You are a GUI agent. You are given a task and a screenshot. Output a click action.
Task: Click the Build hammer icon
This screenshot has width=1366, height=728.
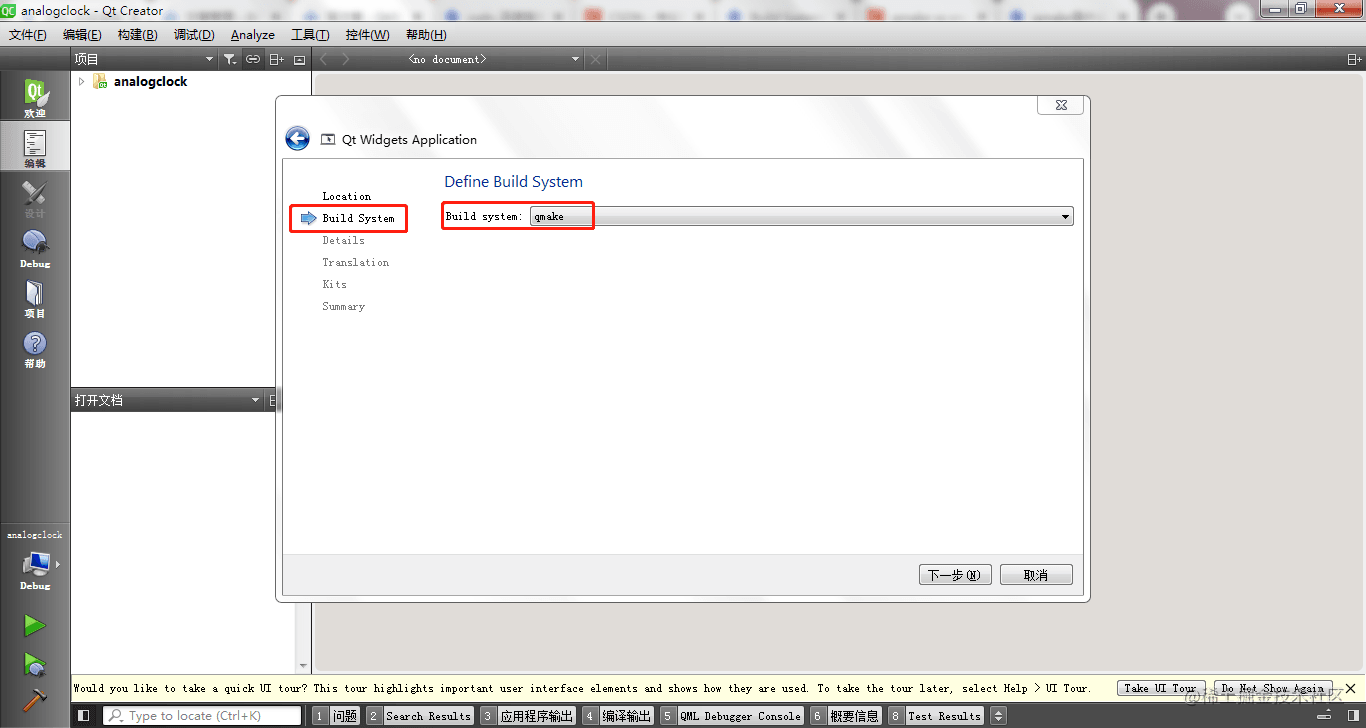(35, 698)
